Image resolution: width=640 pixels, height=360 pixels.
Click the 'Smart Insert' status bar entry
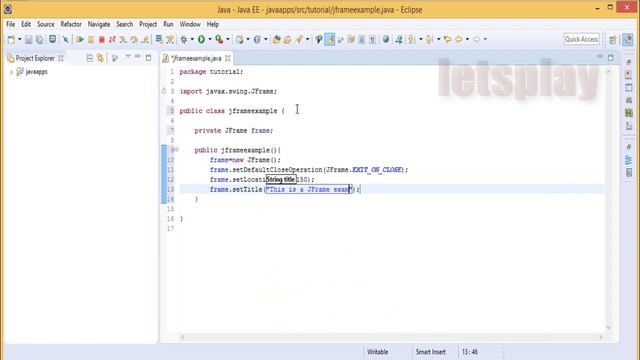click(x=431, y=352)
